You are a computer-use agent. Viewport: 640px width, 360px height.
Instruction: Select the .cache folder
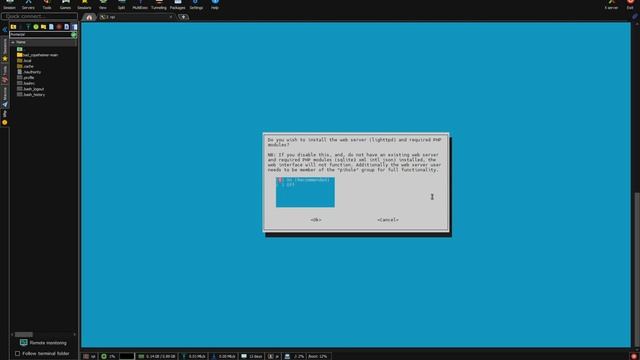25,66
